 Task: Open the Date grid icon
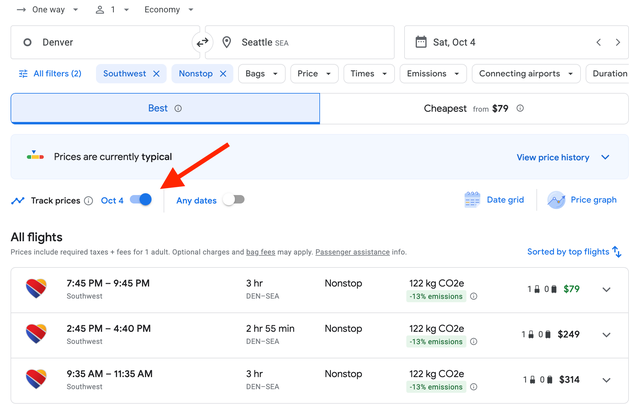[x=472, y=200]
